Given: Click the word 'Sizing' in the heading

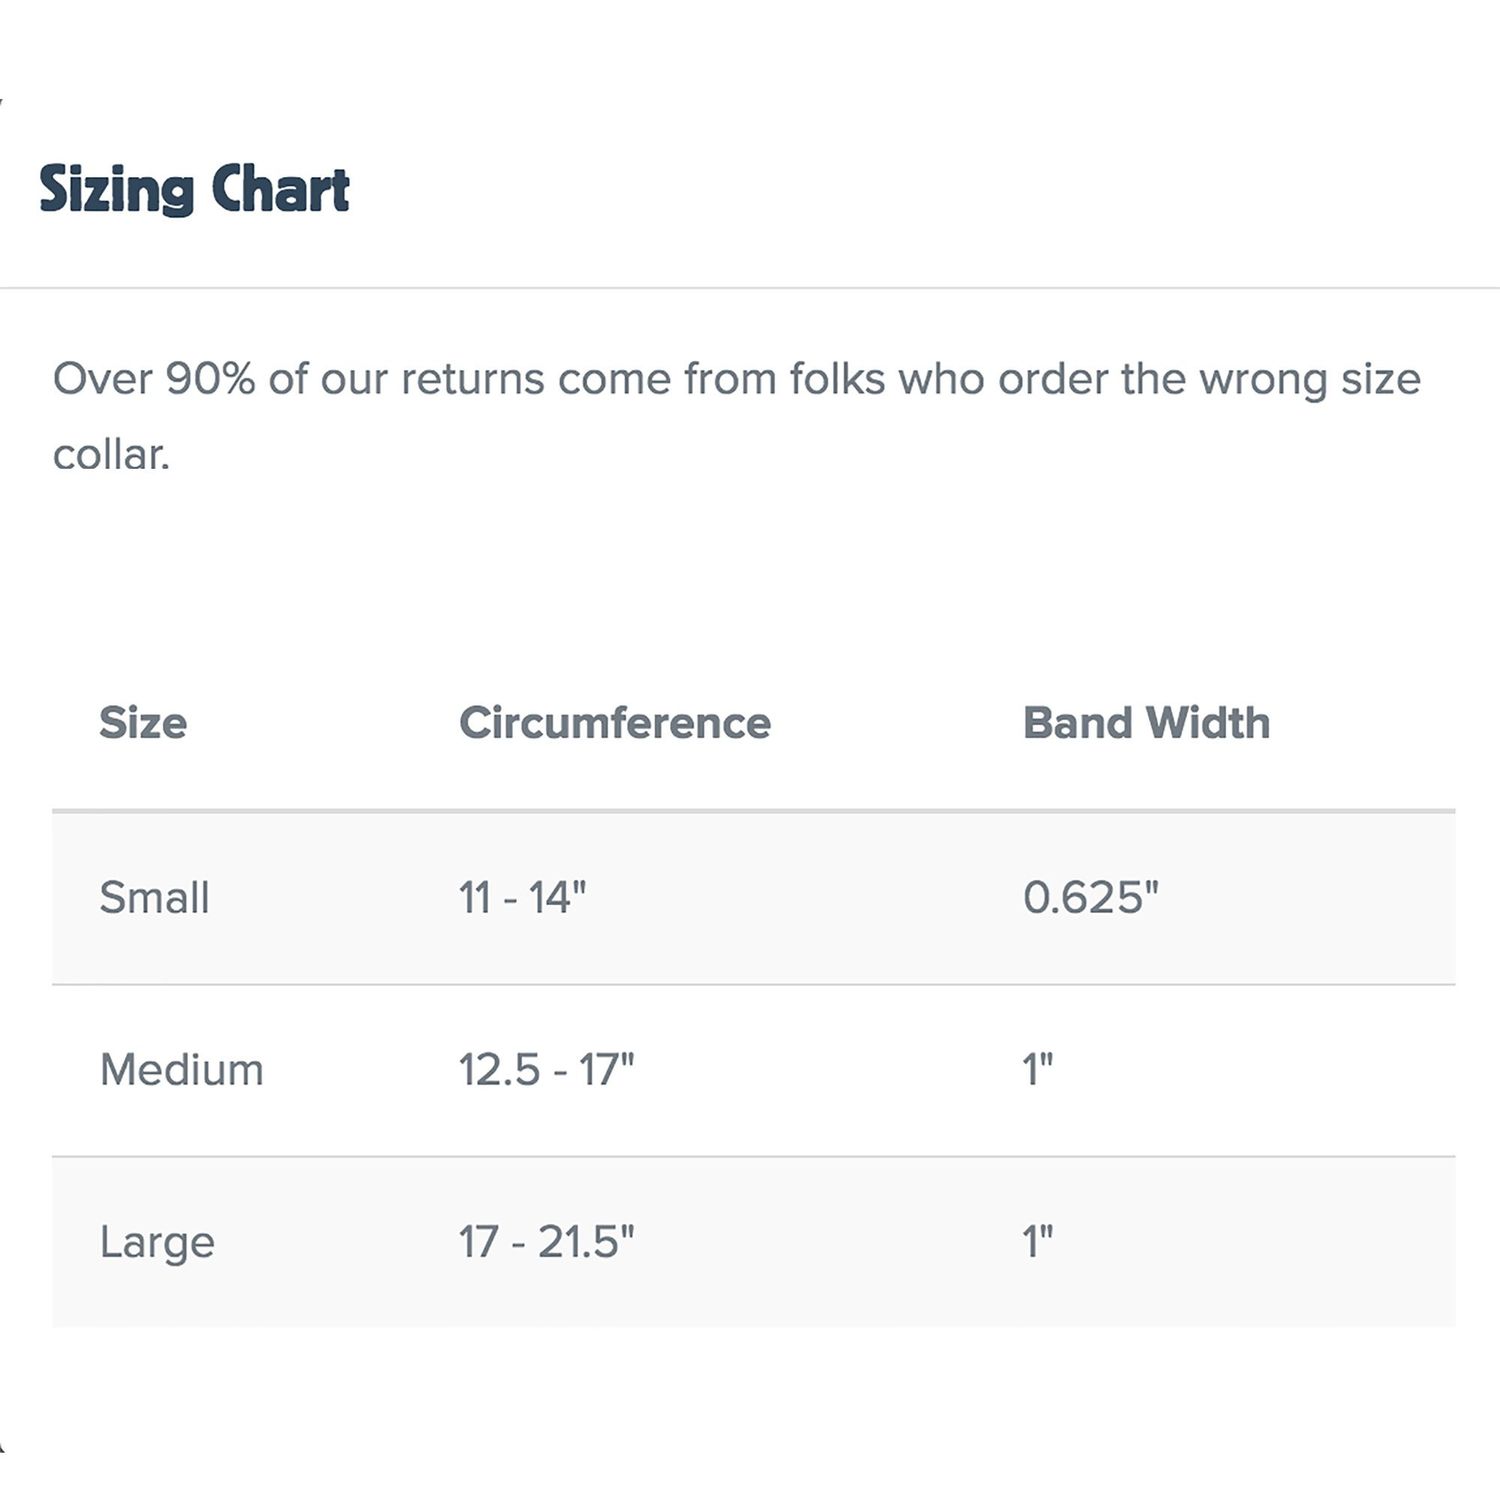Looking at the screenshot, I should click(x=117, y=189).
